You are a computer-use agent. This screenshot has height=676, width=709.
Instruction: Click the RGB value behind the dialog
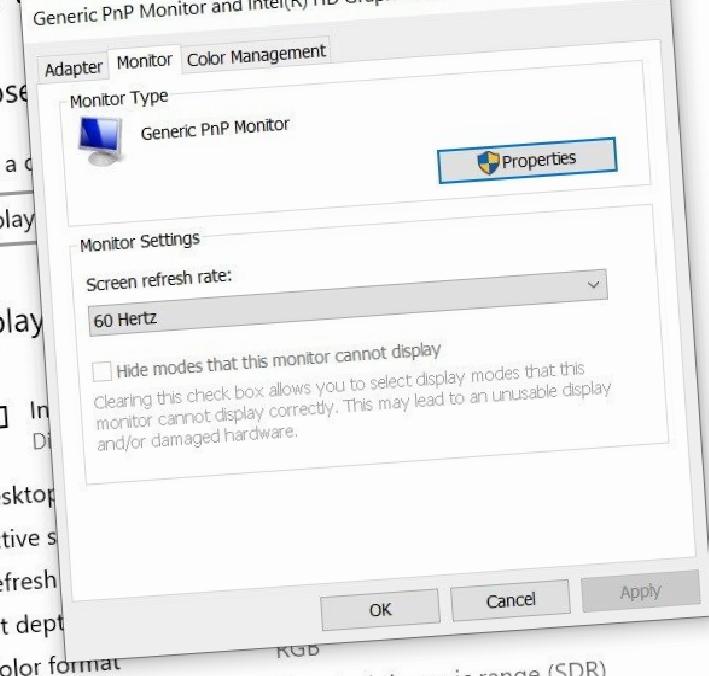(x=298, y=650)
